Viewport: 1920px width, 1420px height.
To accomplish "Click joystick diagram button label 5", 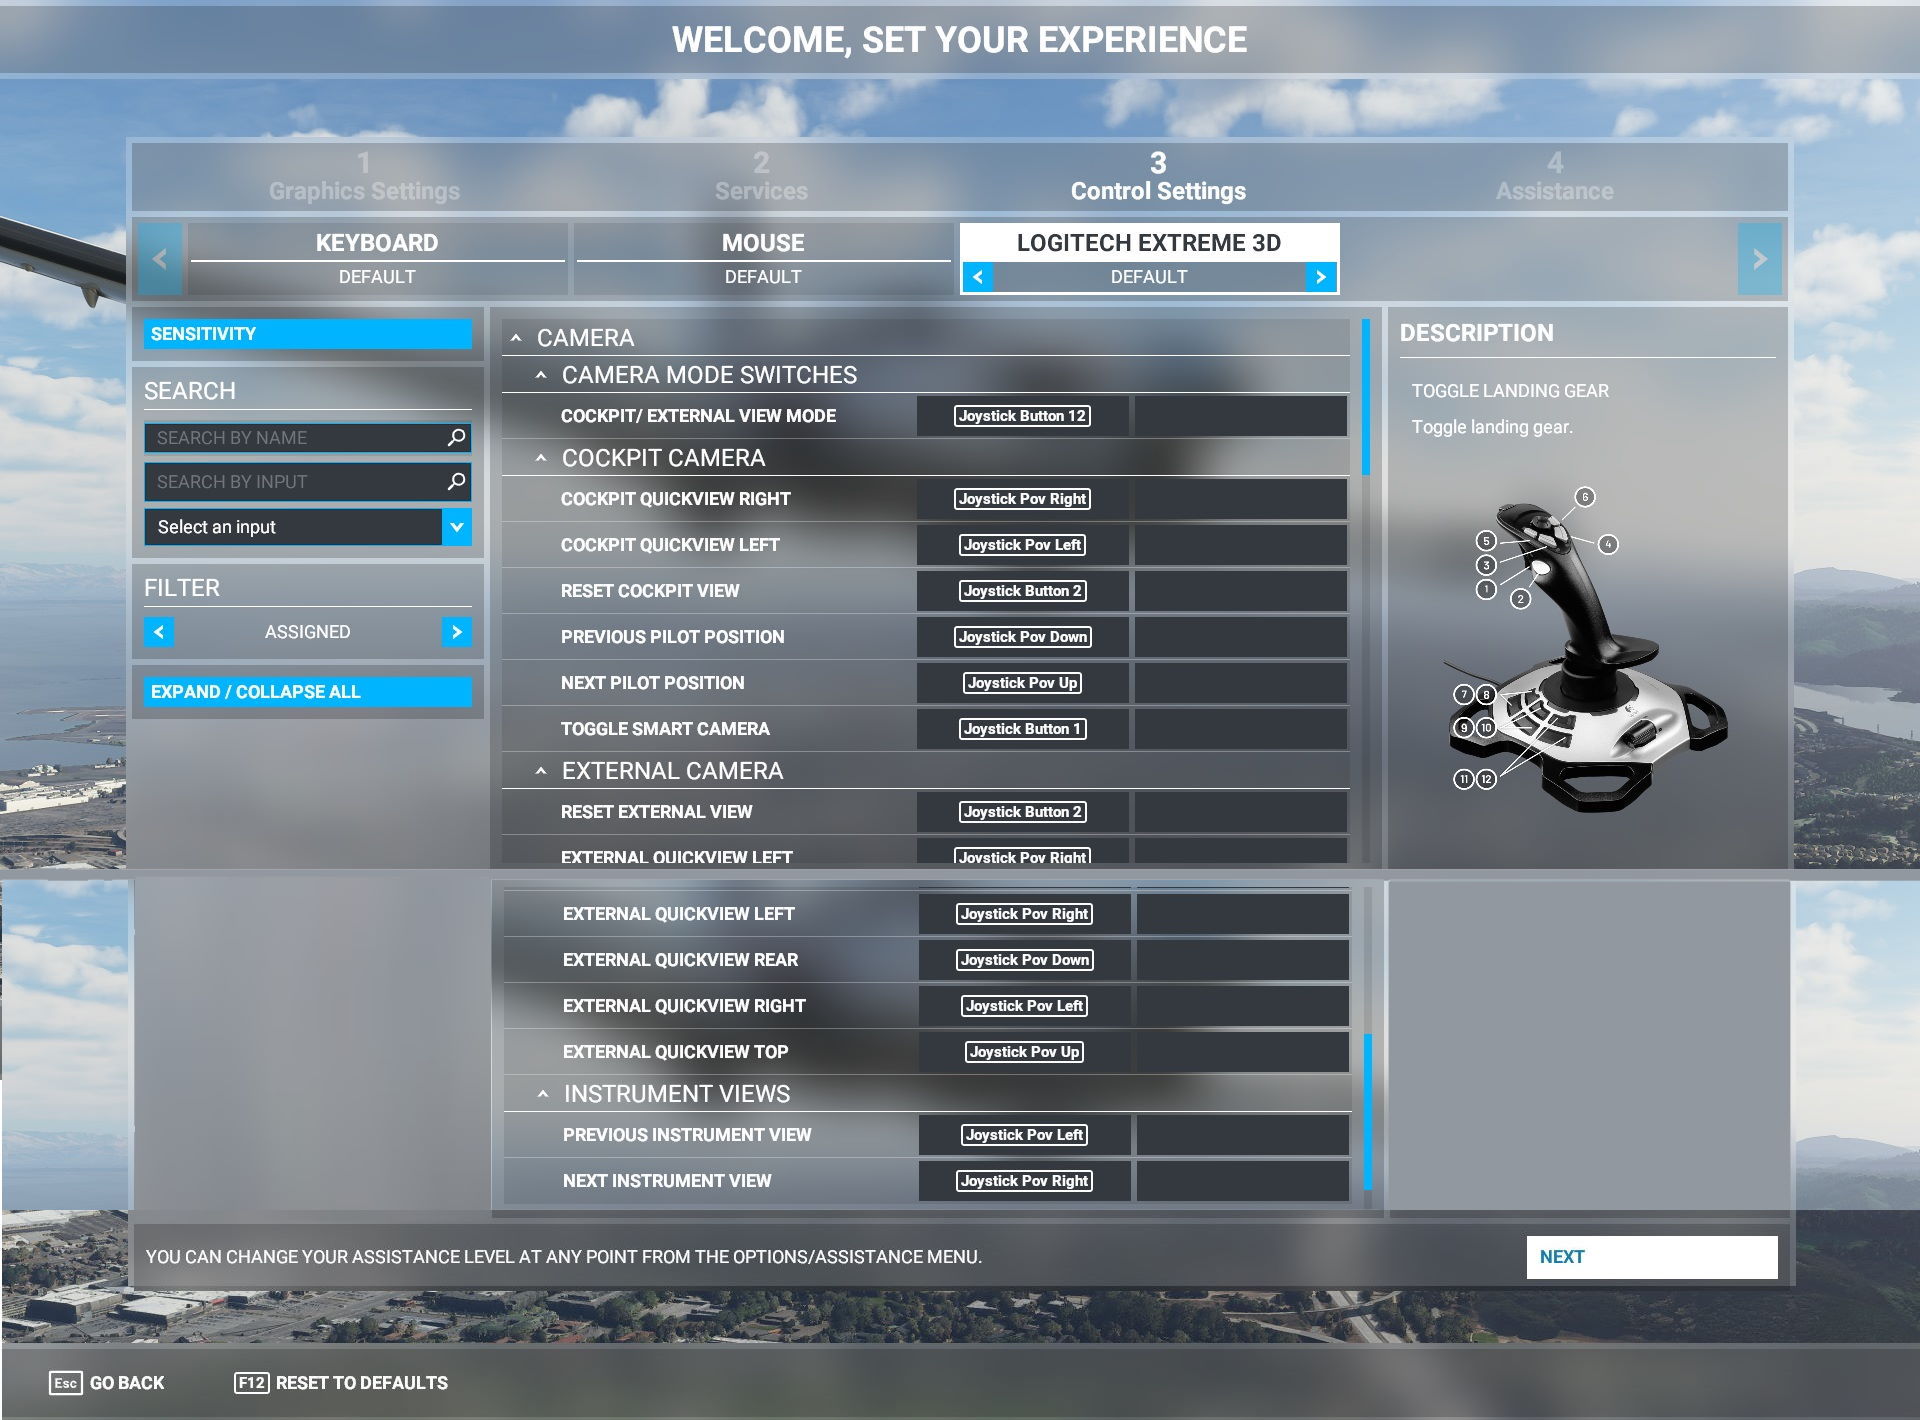I will tap(1486, 541).
